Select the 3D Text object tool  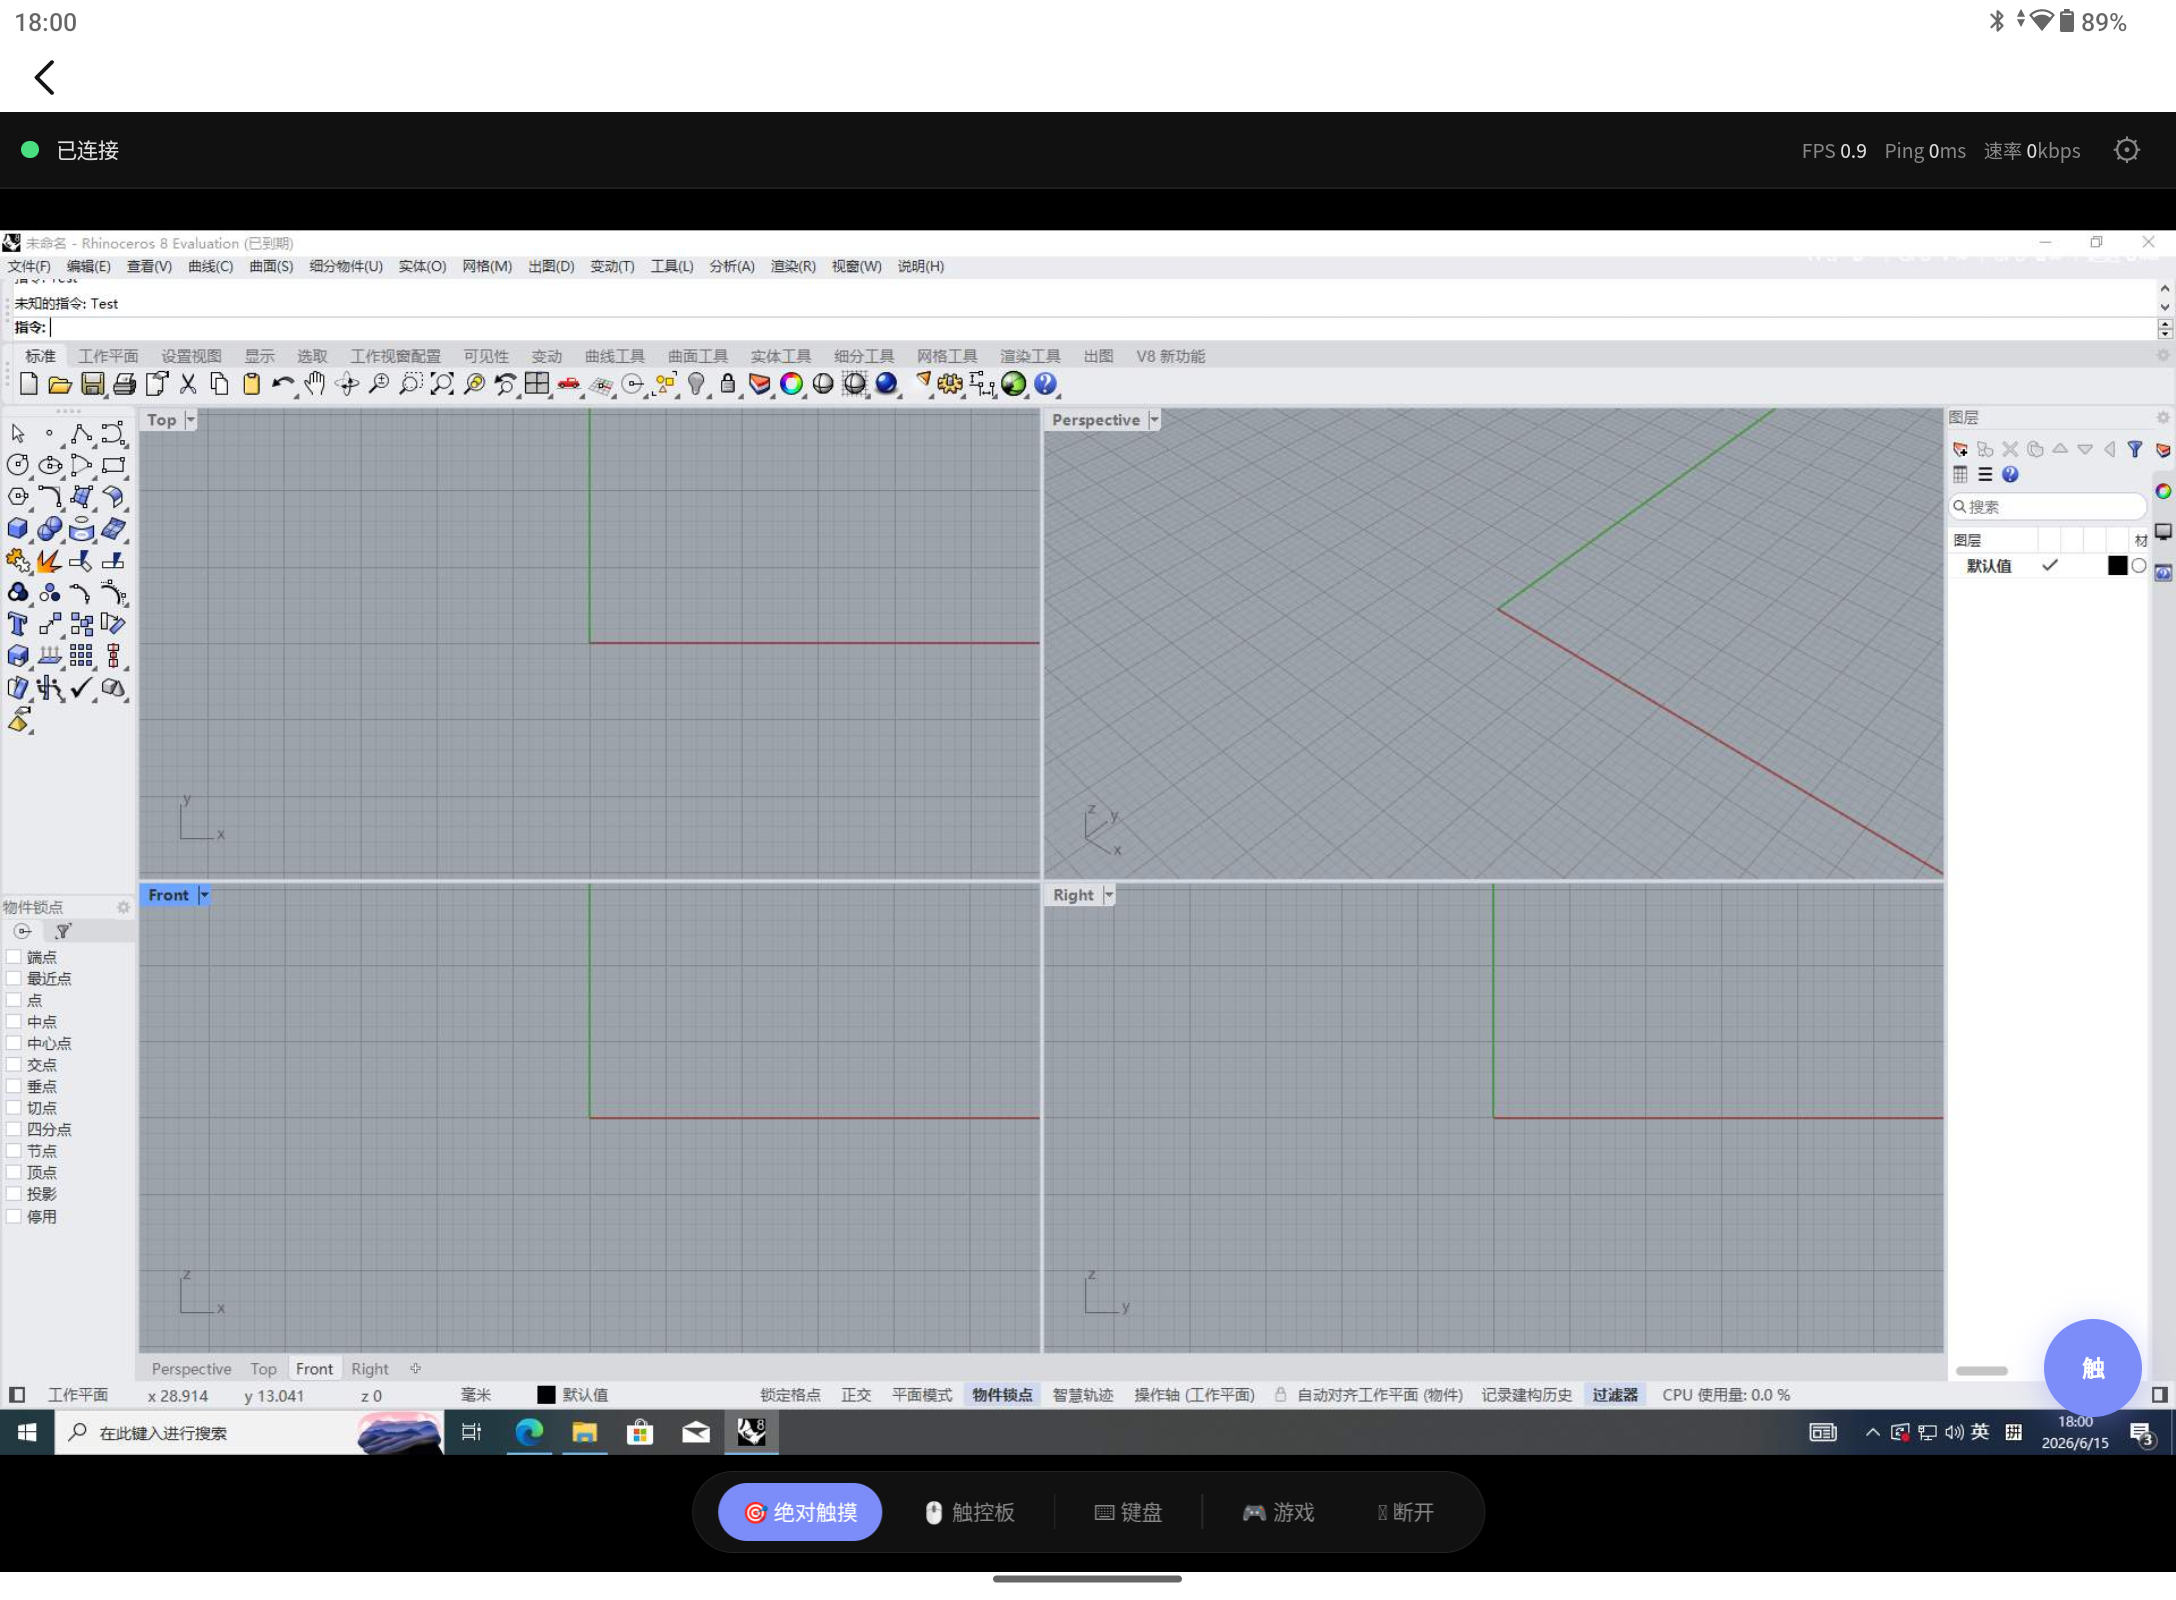point(18,625)
